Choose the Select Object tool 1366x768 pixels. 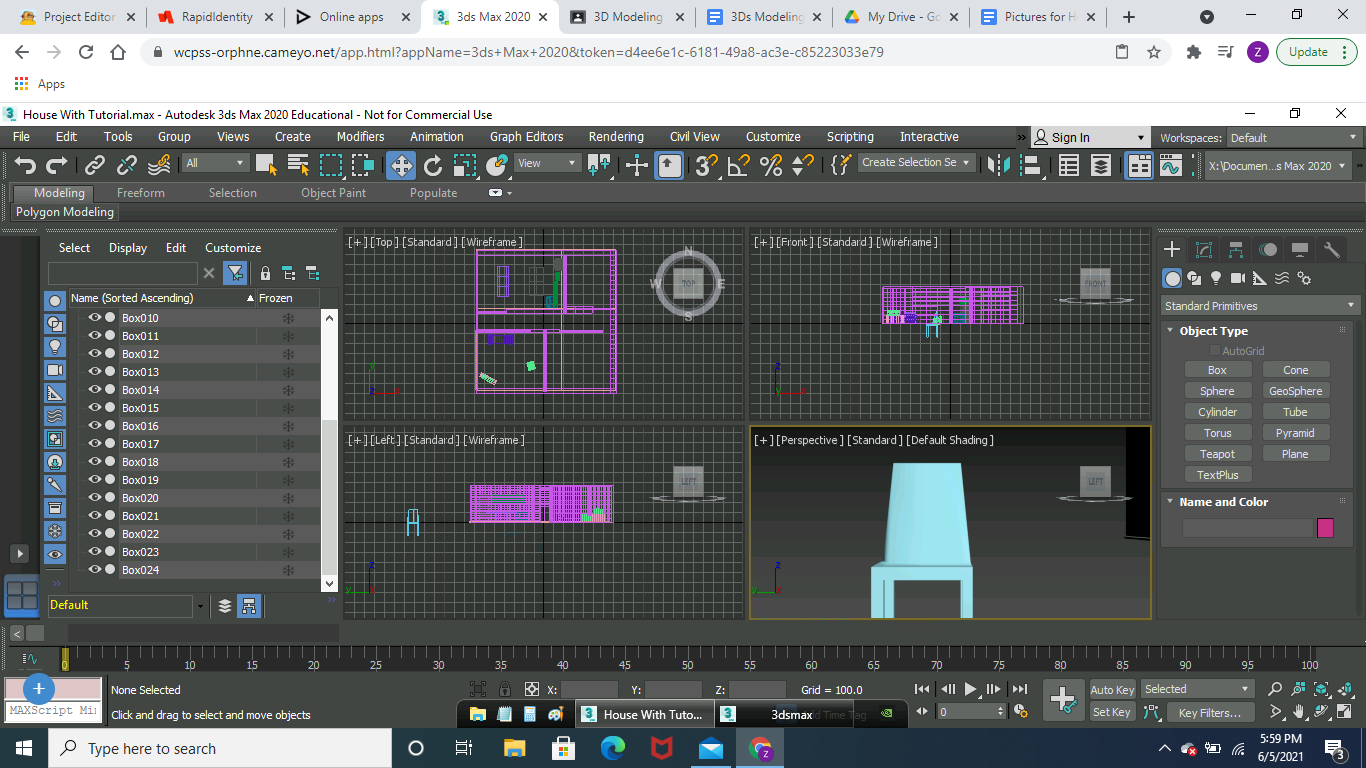(x=267, y=165)
